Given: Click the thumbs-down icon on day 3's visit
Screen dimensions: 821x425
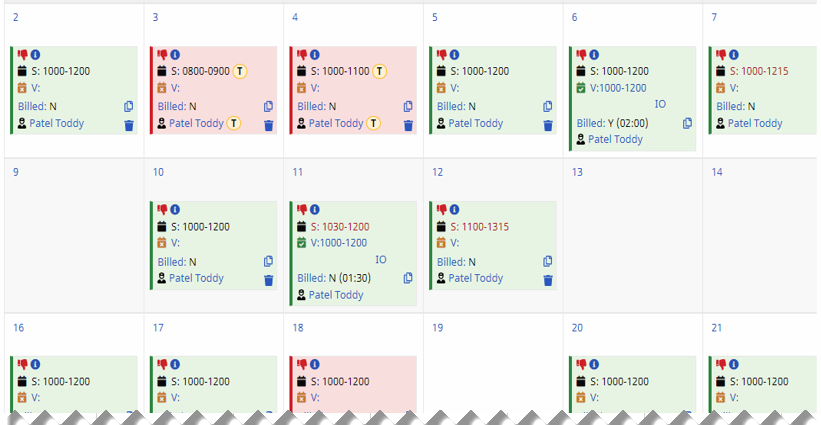Looking at the screenshot, I should (x=162, y=55).
